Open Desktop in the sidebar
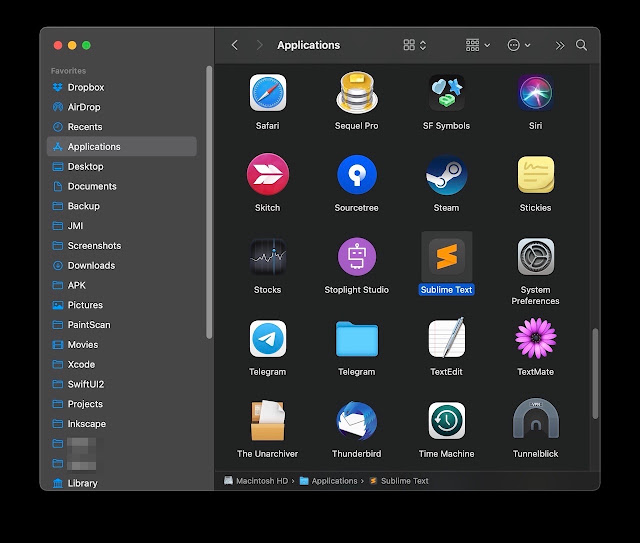The image size is (640, 543). (x=122, y=167)
